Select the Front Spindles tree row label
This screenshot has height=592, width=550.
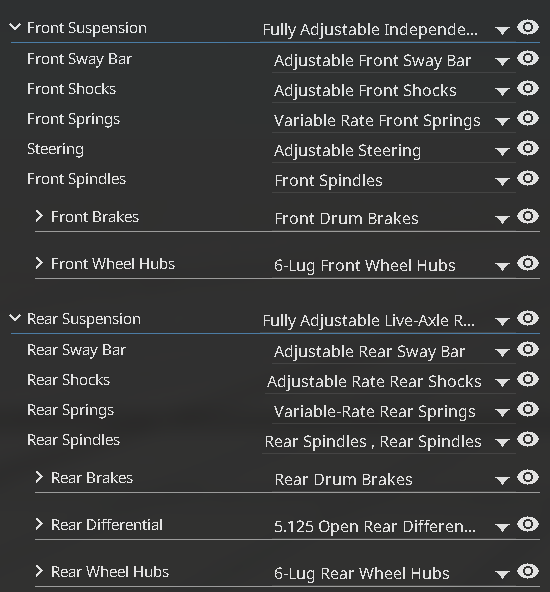point(76,179)
